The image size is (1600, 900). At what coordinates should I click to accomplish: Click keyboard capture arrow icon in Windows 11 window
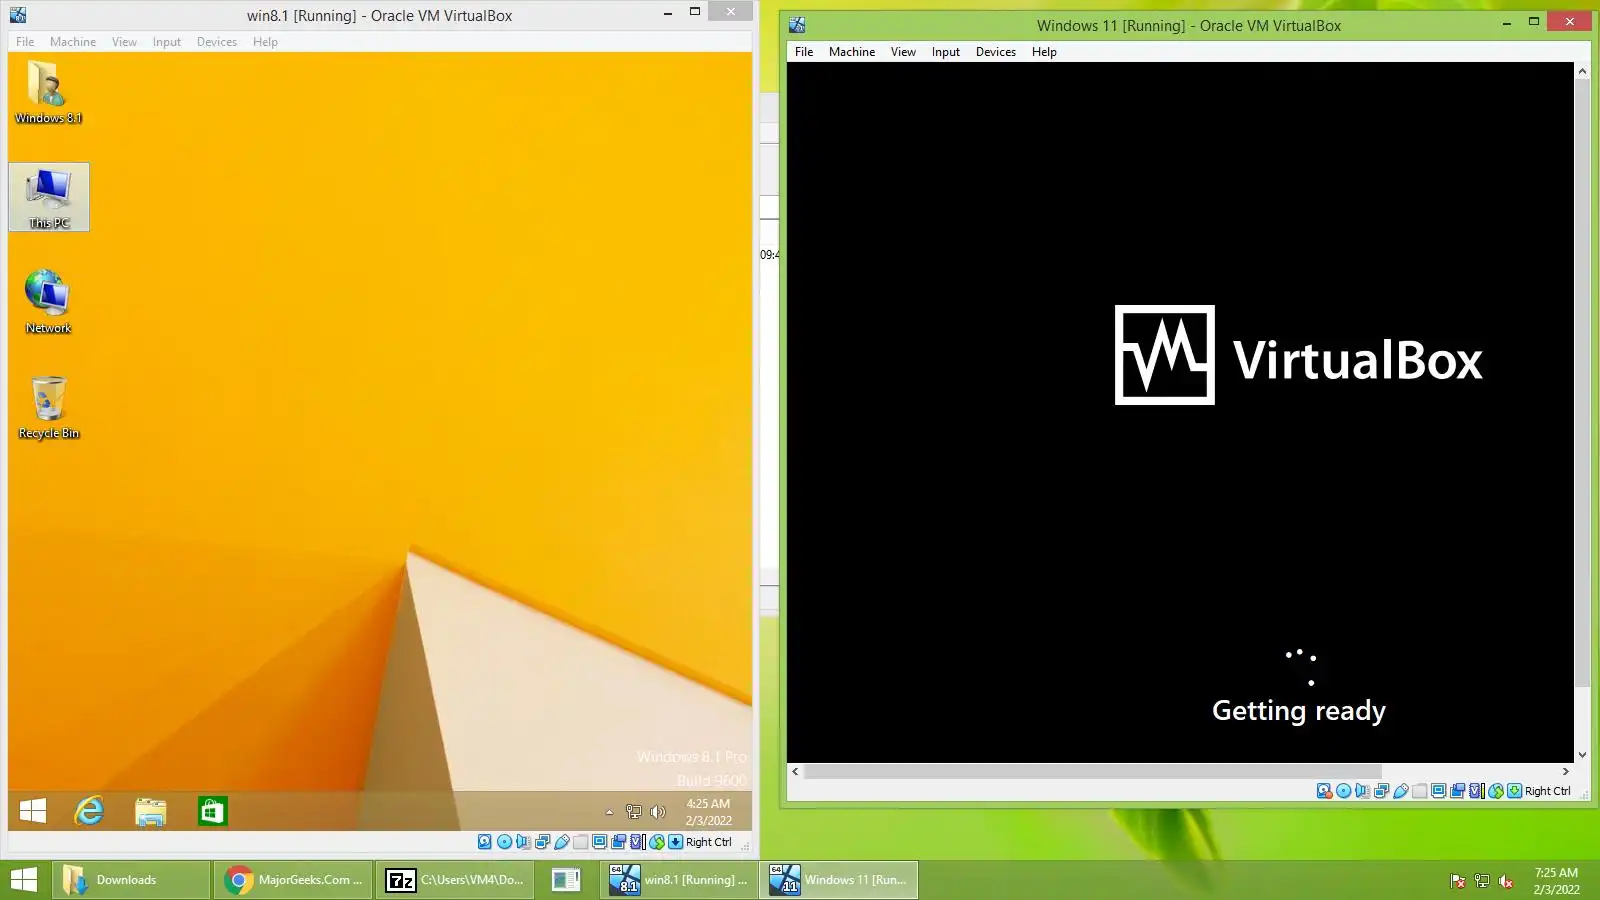pyautogui.click(x=1514, y=791)
